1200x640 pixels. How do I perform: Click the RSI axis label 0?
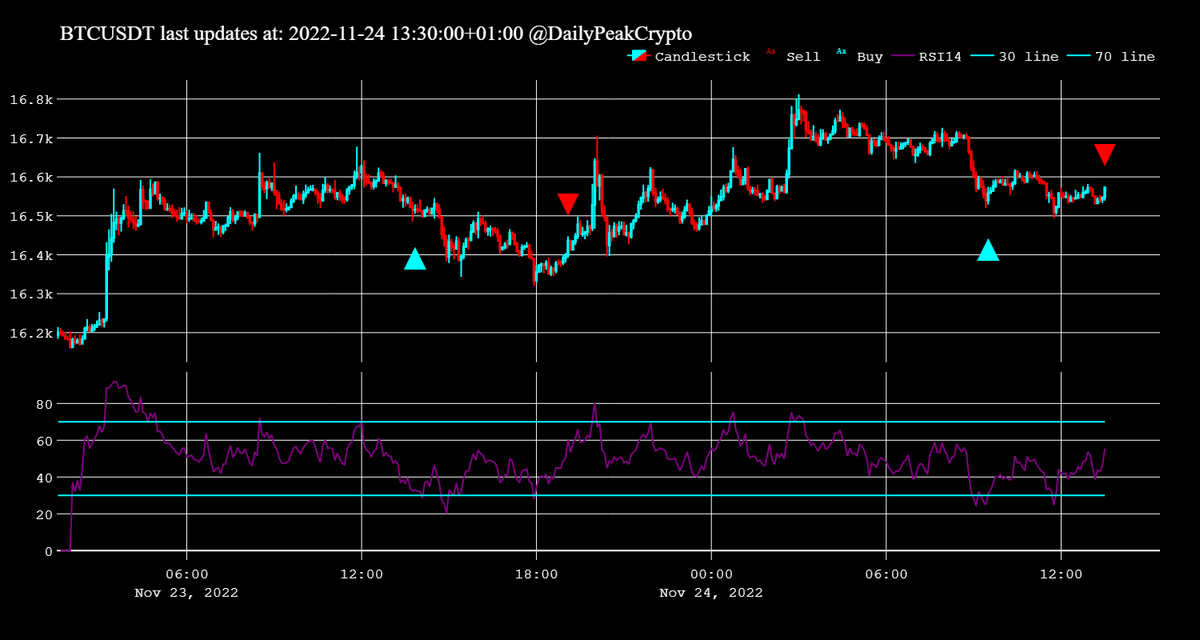point(47,551)
